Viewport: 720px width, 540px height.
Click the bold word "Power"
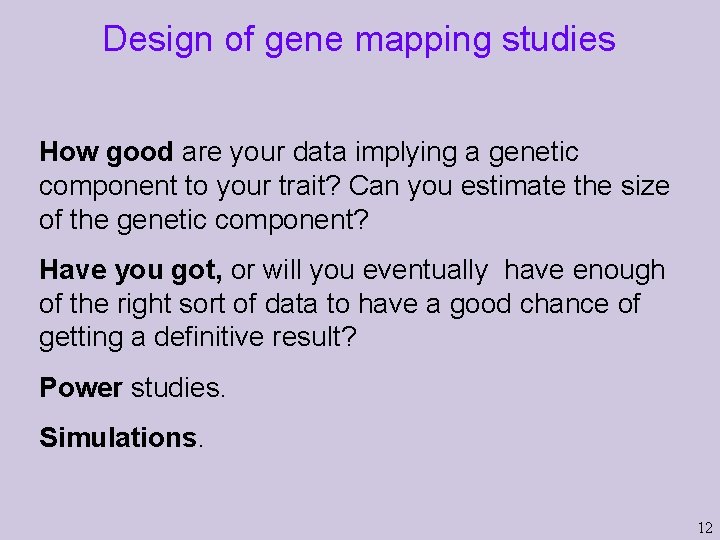(81, 387)
